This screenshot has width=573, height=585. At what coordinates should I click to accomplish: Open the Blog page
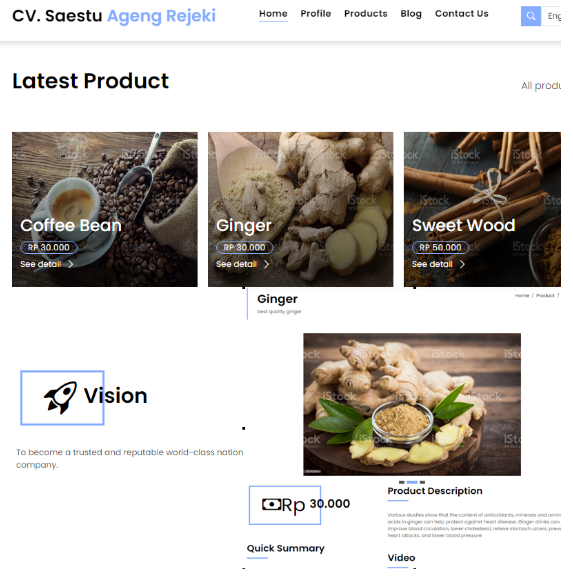click(x=411, y=14)
